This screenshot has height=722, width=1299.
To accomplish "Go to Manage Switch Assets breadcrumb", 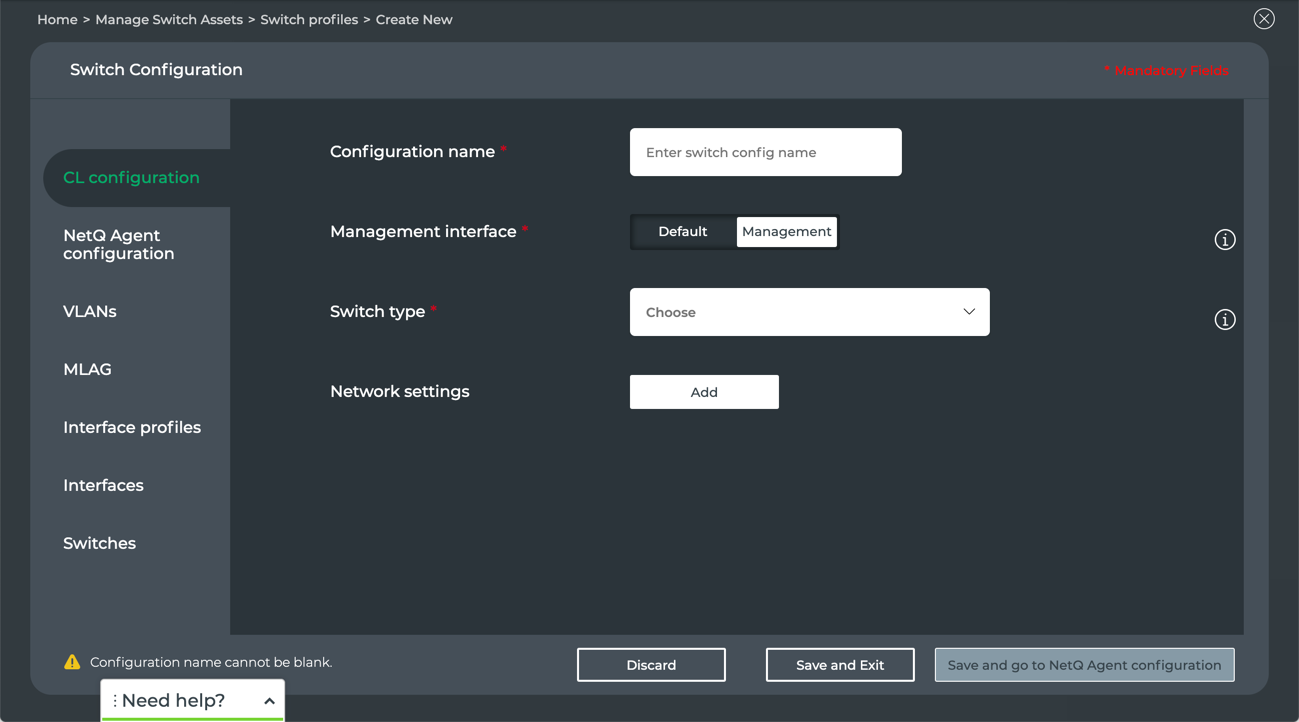I will pos(169,20).
